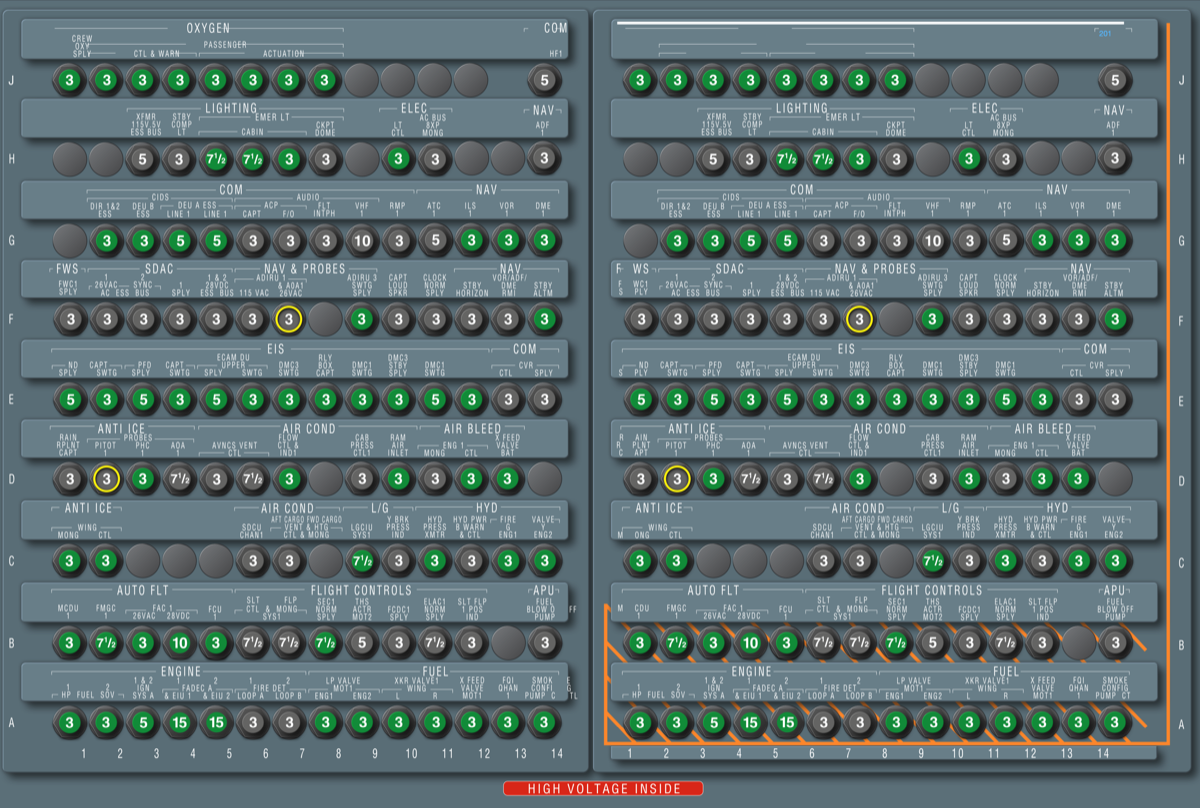
Task: Select yellow-ringed ADIRU 1 26VAC breaker, left panel
Action: coord(288,319)
